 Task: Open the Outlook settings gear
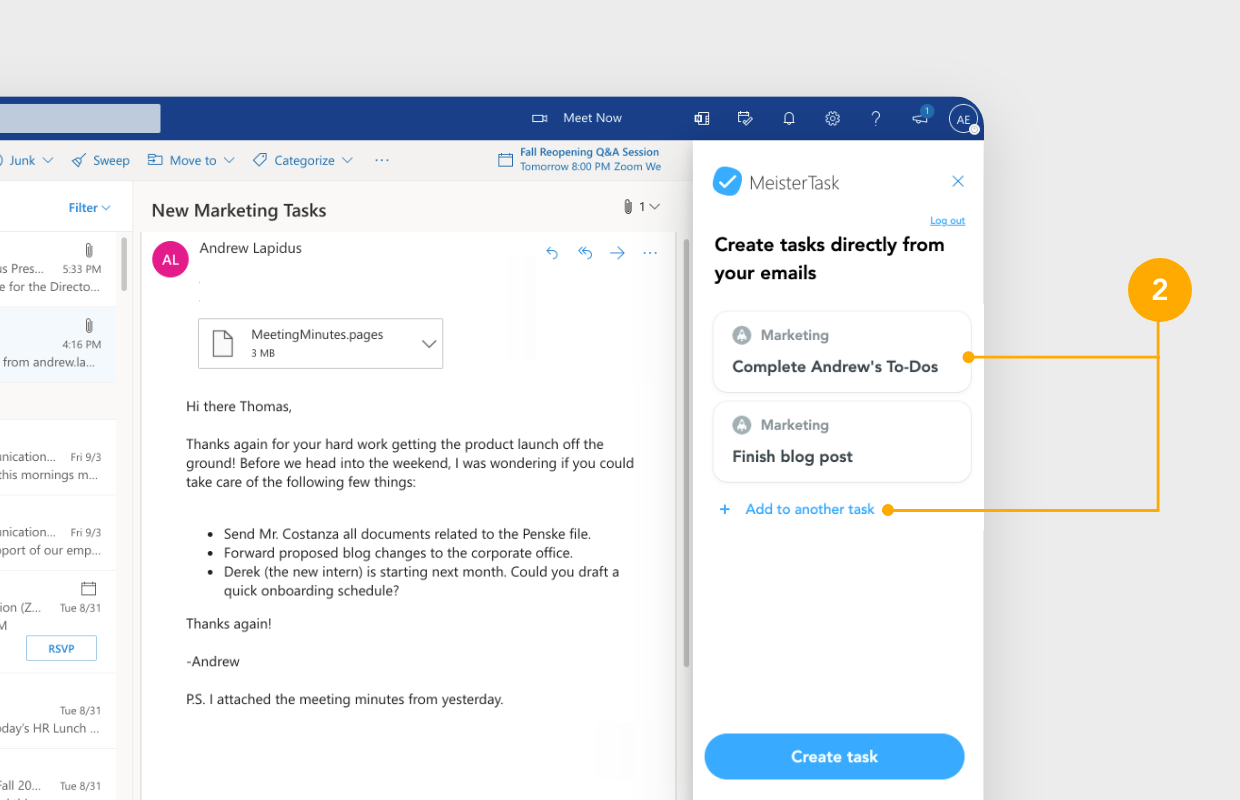point(832,118)
